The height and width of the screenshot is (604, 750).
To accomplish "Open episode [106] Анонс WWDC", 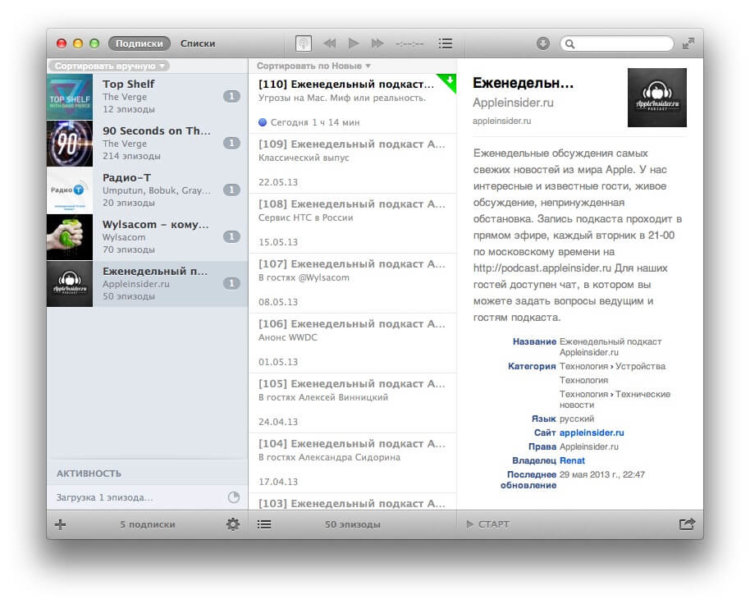I will point(353,343).
